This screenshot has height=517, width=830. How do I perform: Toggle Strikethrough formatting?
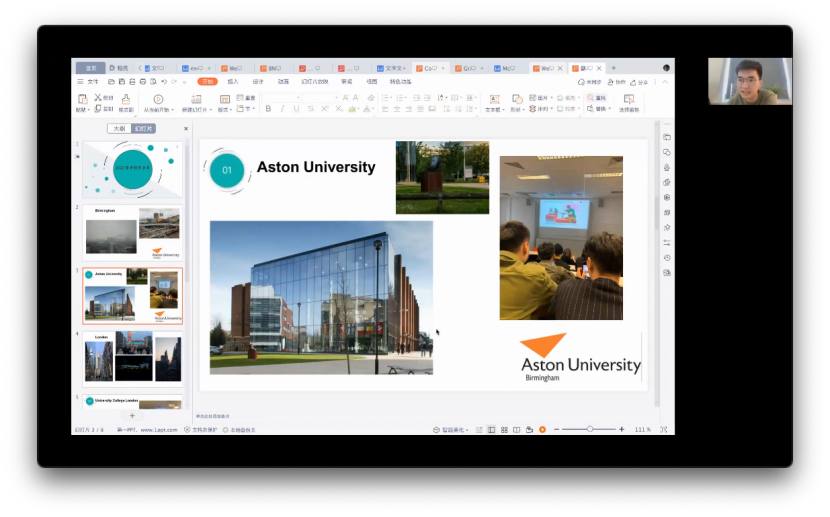pos(311,108)
